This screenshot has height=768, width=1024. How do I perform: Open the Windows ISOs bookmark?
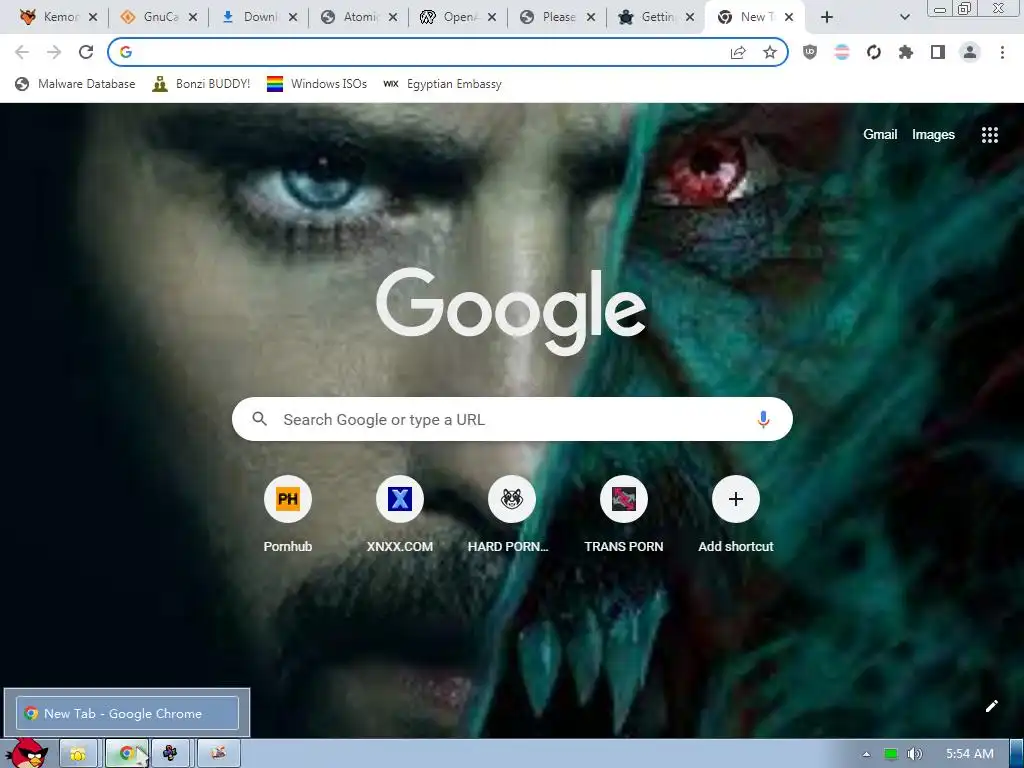coord(317,84)
